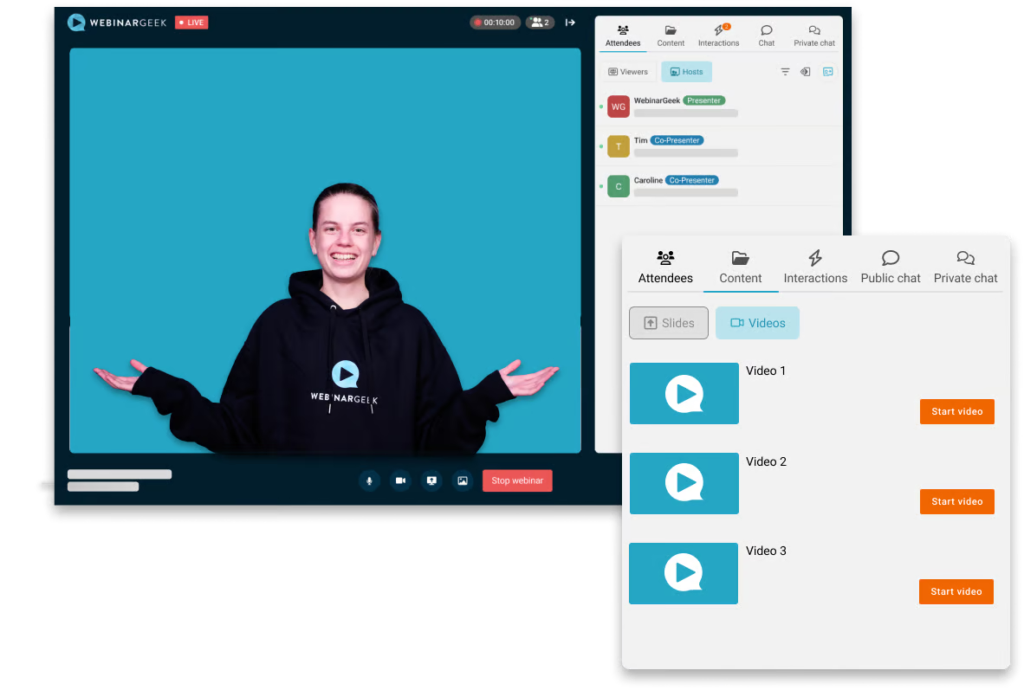Click the pop-out panel icon beside filter

(x=806, y=72)
